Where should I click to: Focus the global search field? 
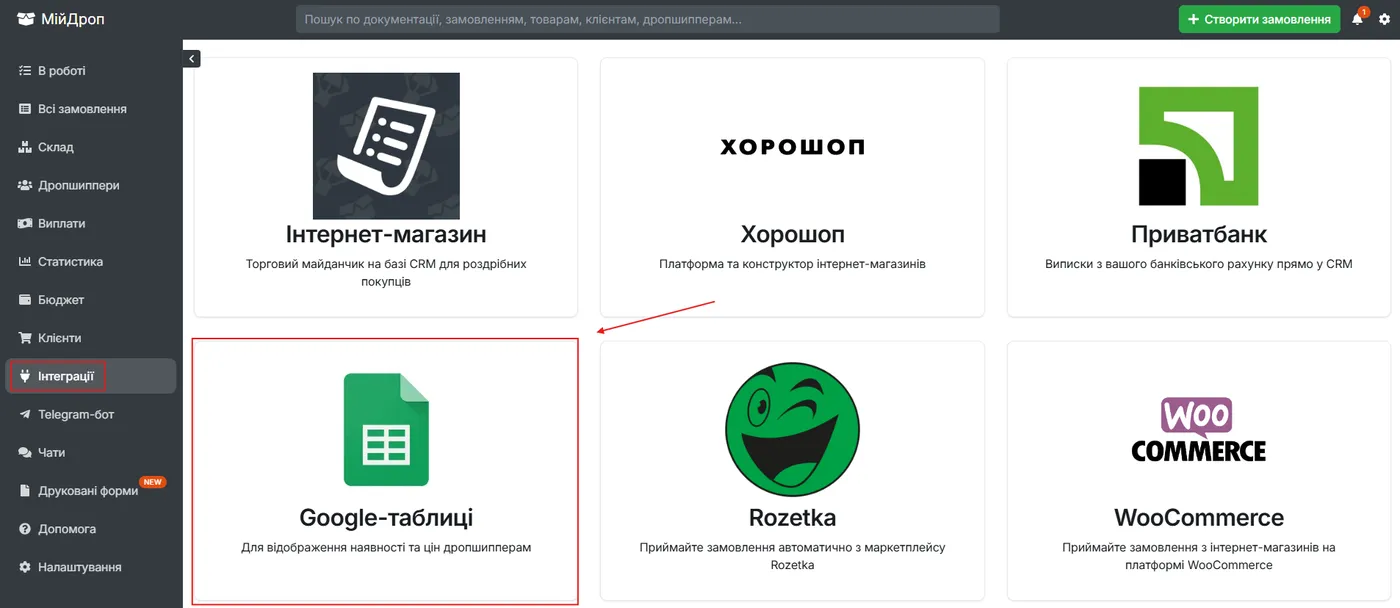pos(648,19)
